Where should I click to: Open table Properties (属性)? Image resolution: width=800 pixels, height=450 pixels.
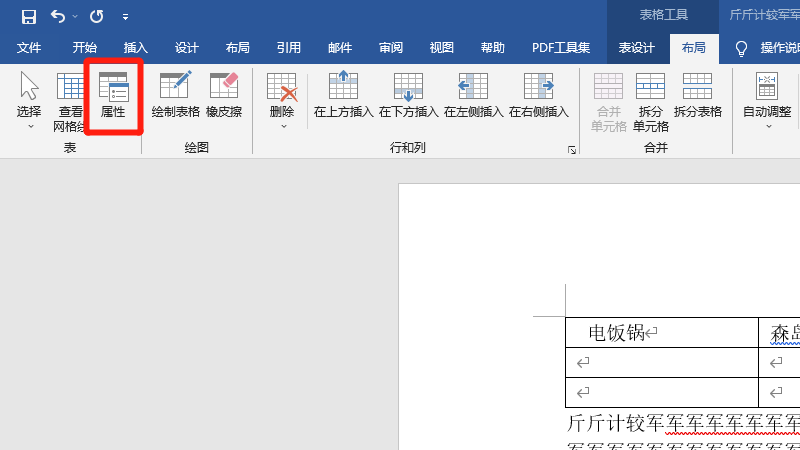click(113, 97)
